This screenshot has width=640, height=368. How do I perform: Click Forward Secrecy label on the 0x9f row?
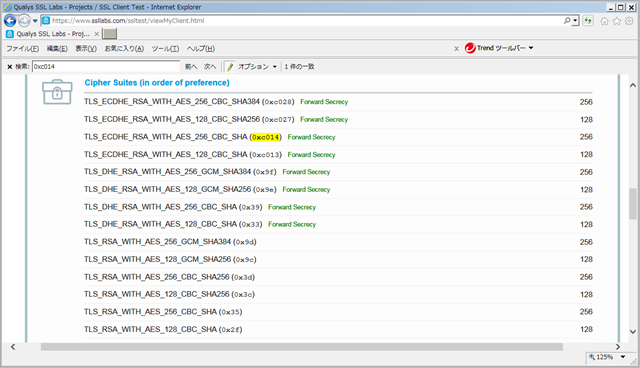[x=306, y=172]
